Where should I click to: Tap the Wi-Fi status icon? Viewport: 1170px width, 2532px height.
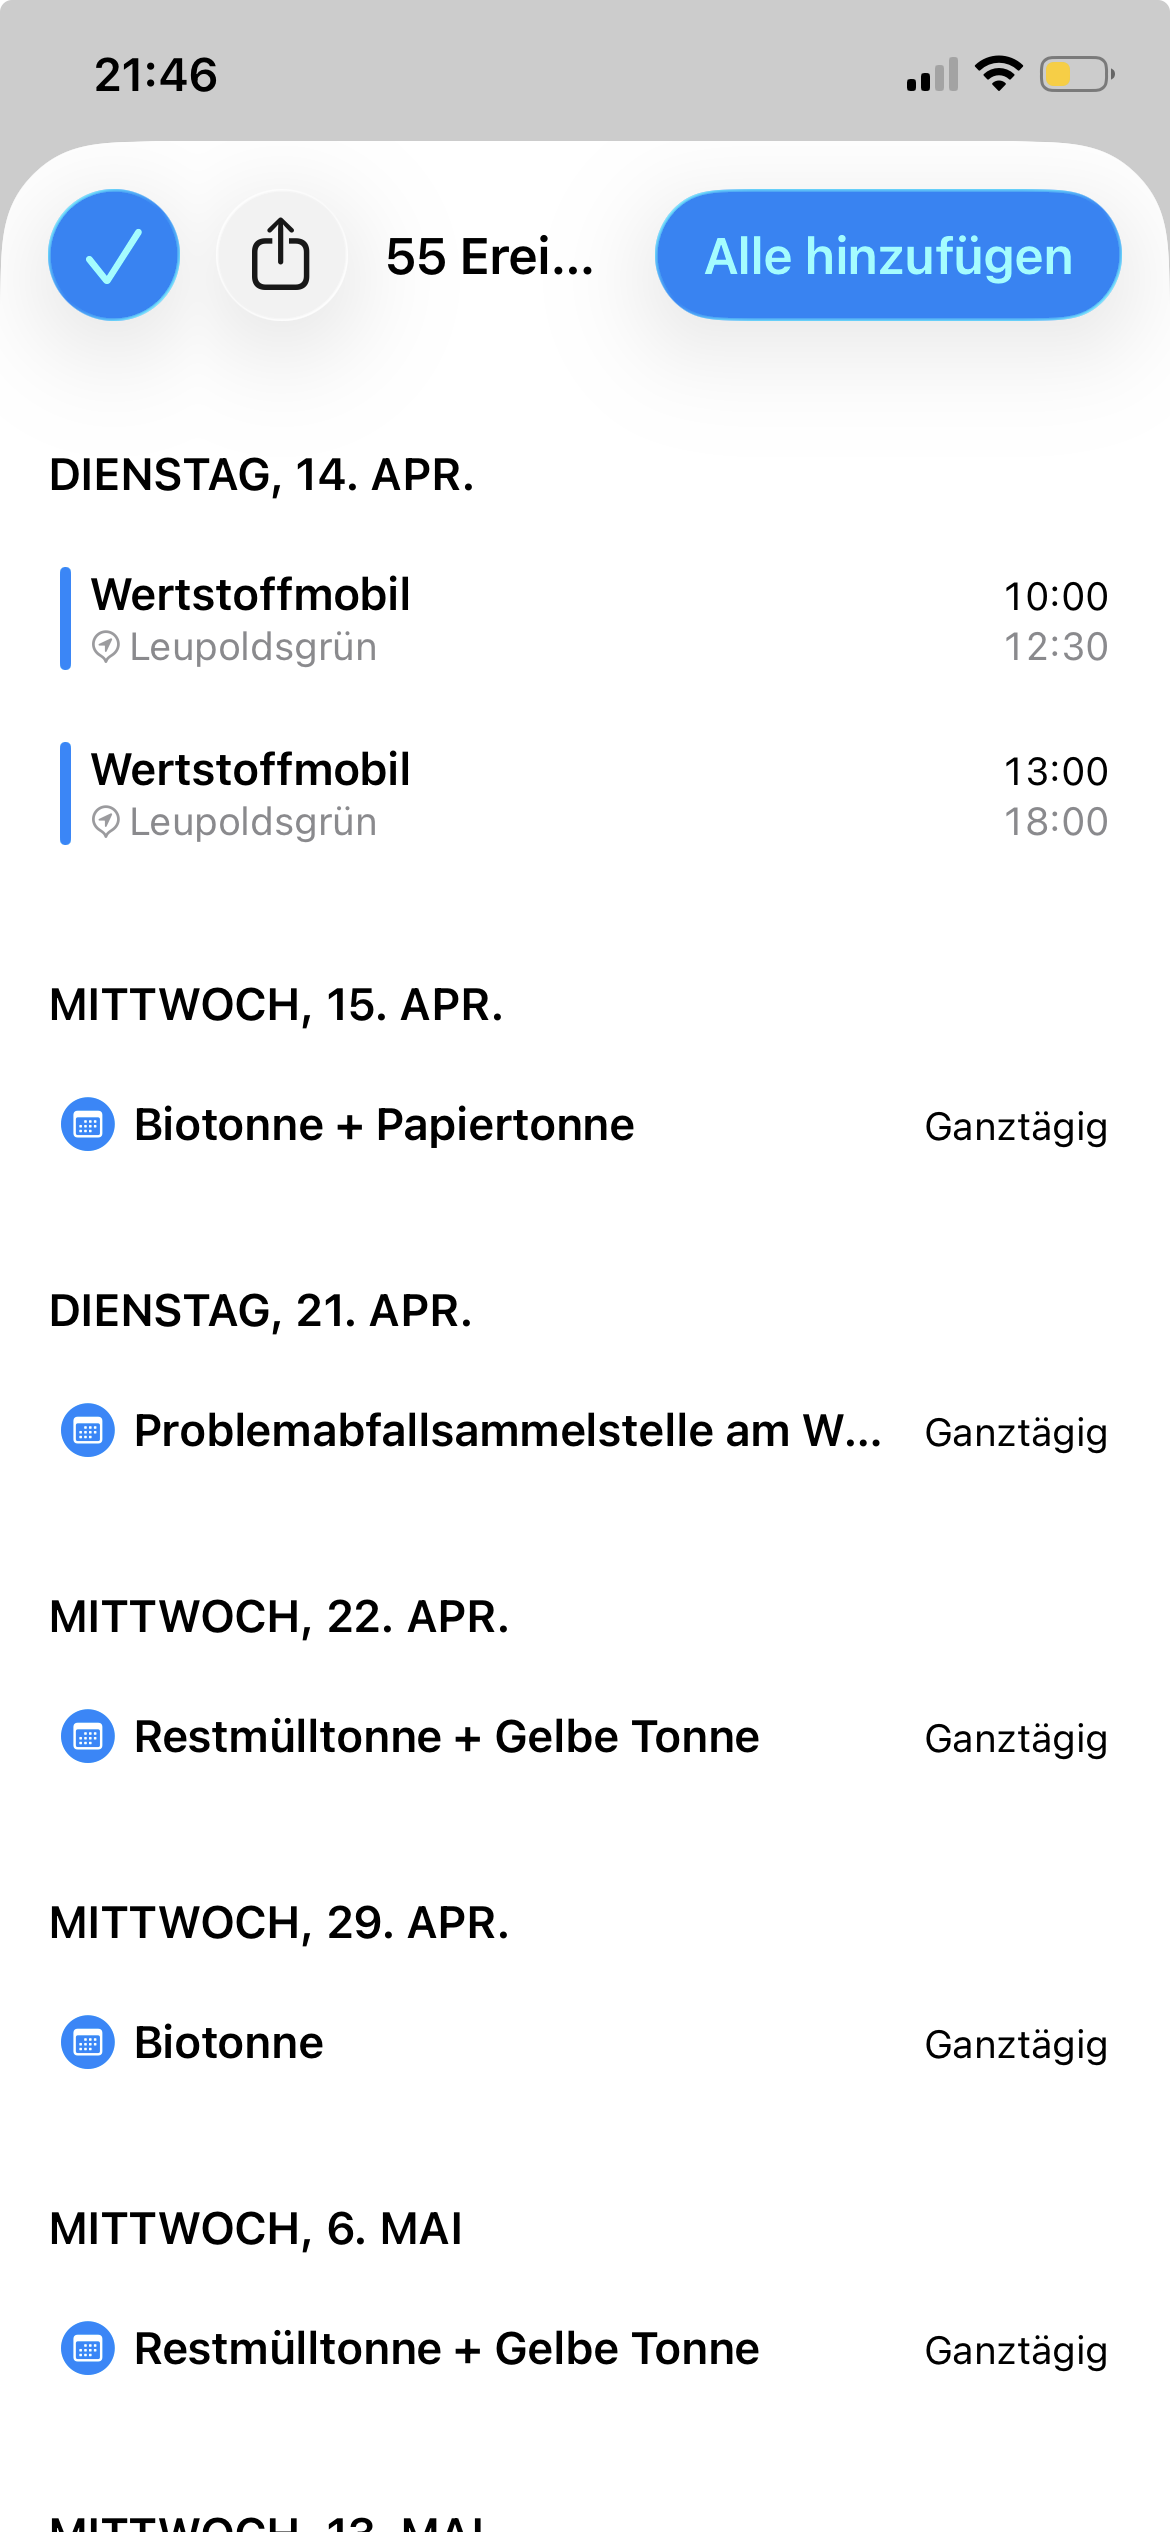point(998,74)
